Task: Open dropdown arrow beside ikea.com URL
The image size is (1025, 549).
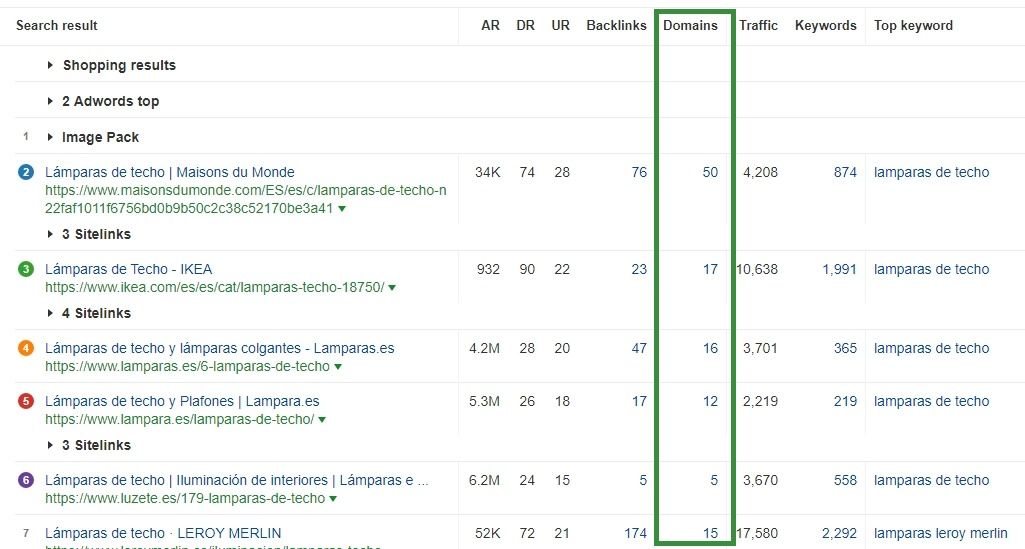Action: coord(392,288)
